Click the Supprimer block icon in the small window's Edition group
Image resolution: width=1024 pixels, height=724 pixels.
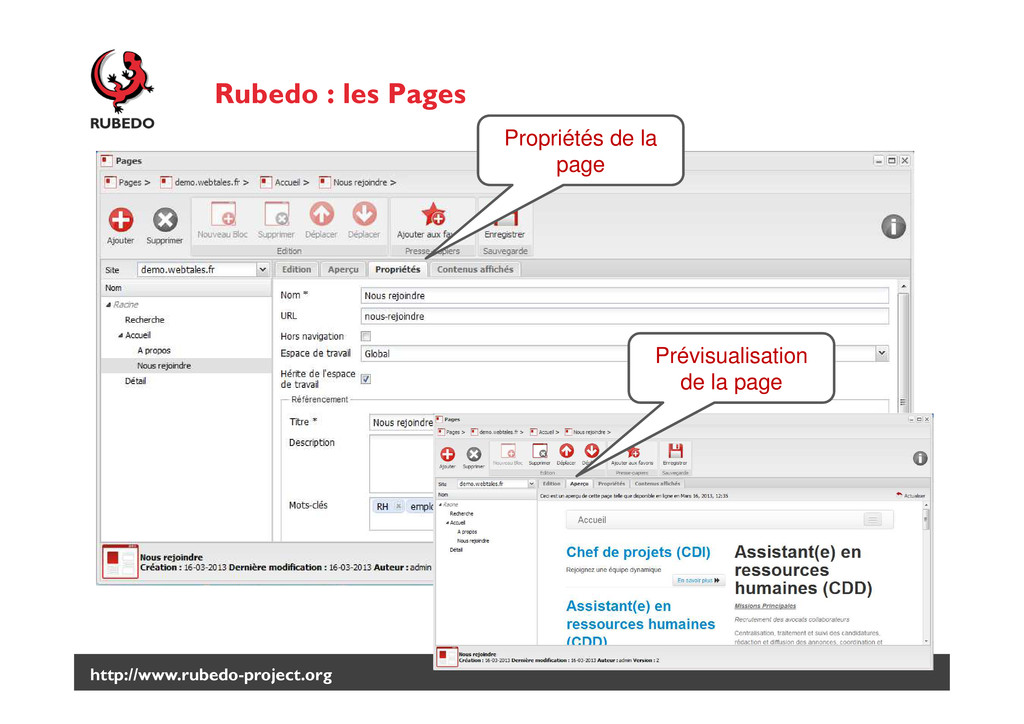pos(540,451)
